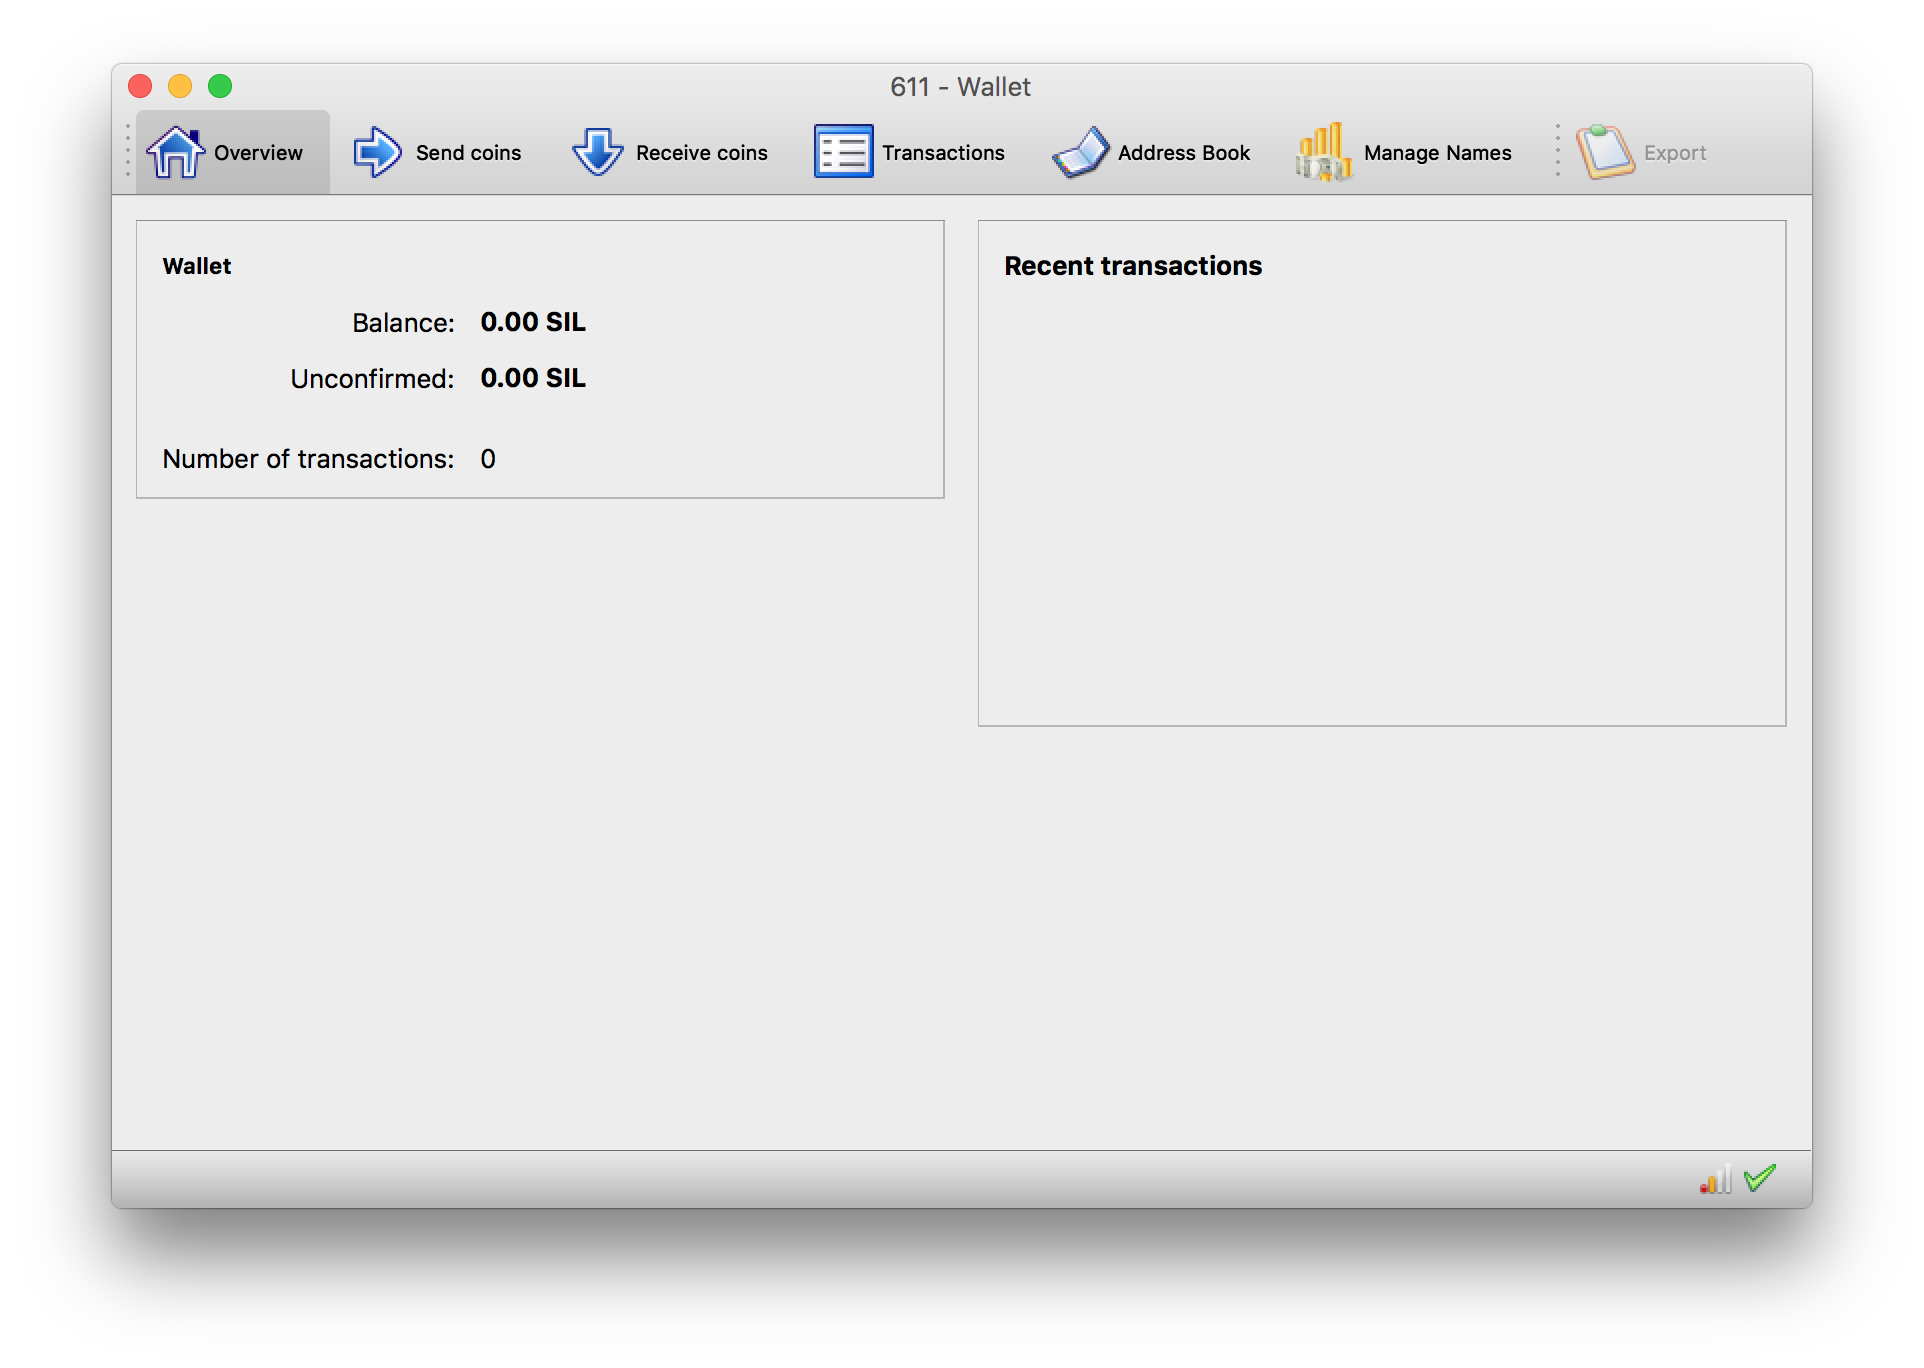
Task: Click the network connection signal bars icon
Action: [x=1715, y=1179]
